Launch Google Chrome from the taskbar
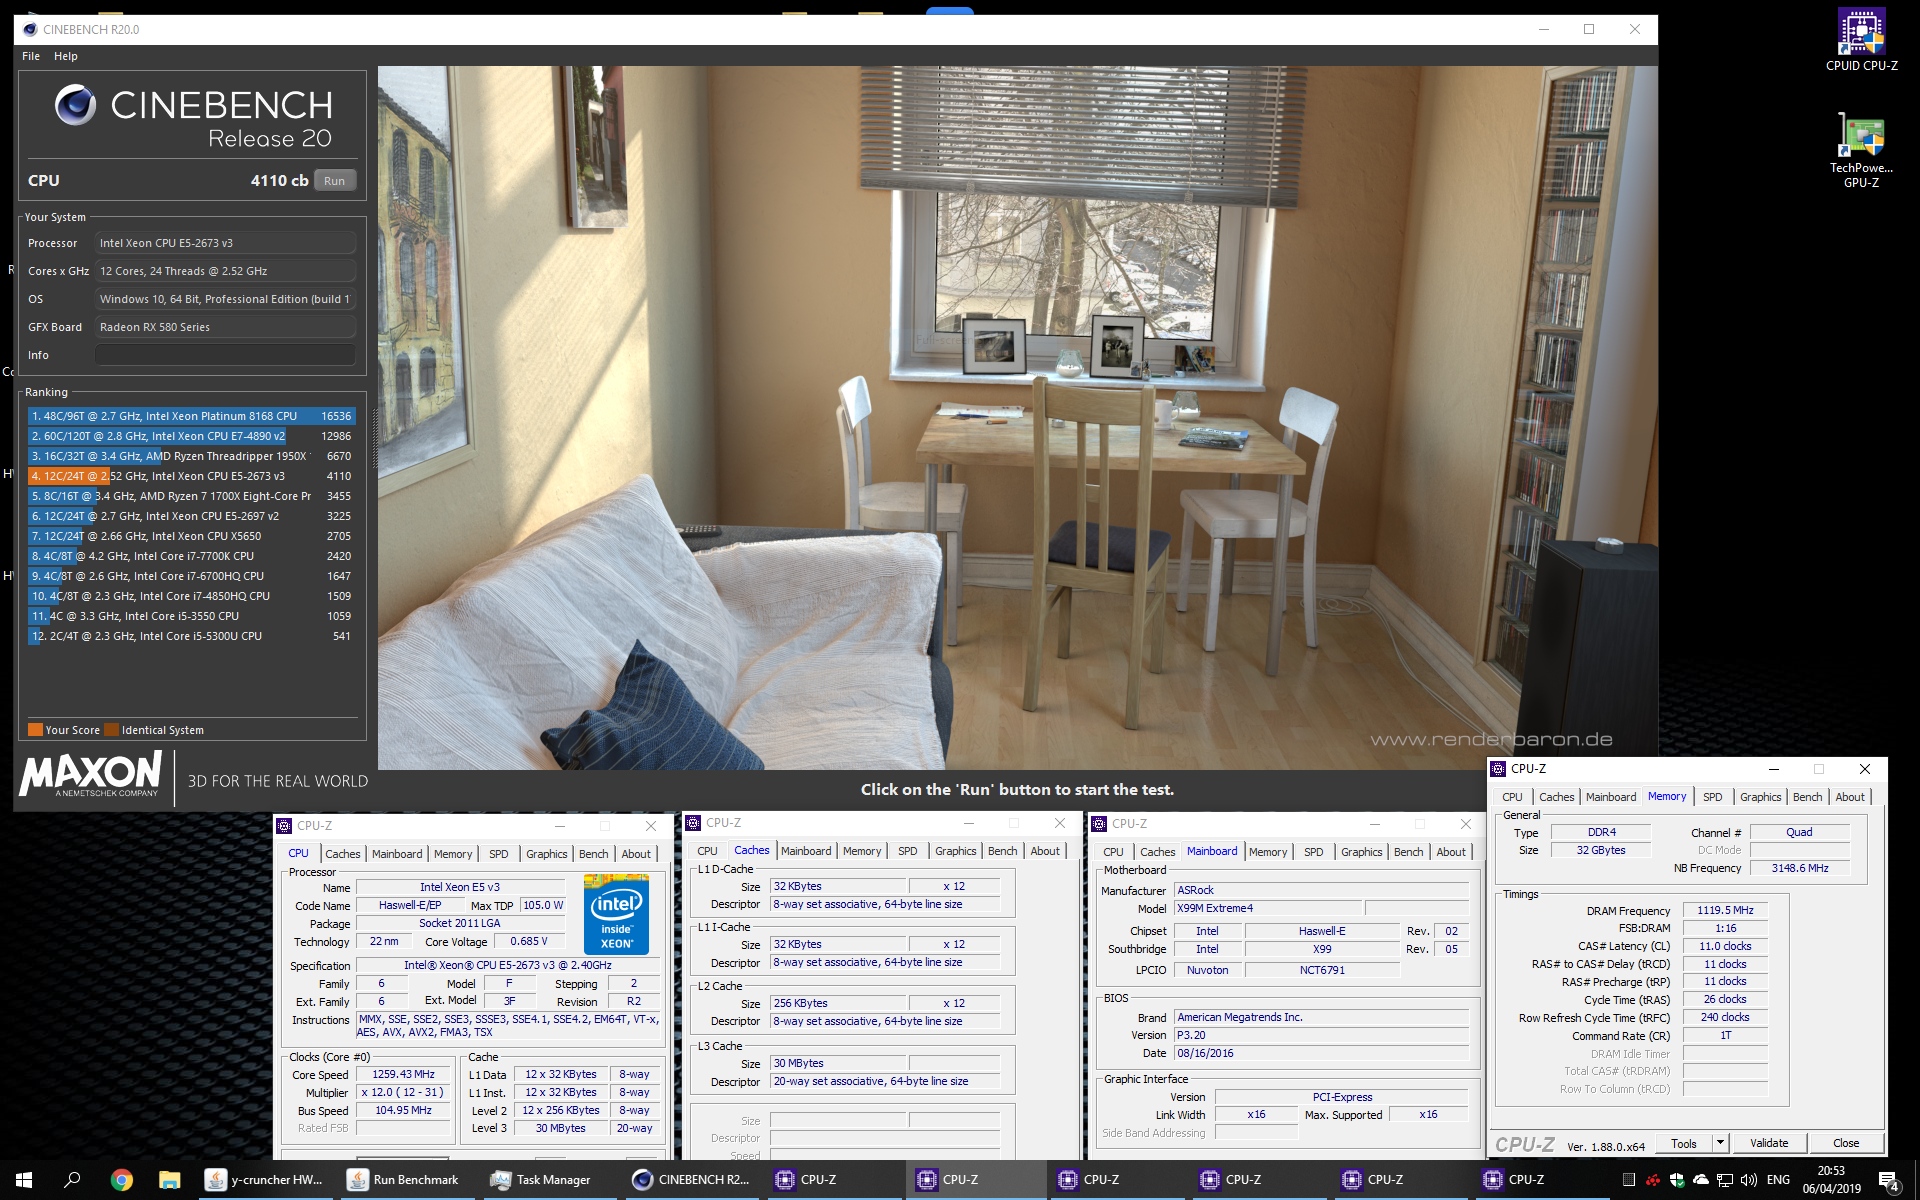 click(121, 1180)
